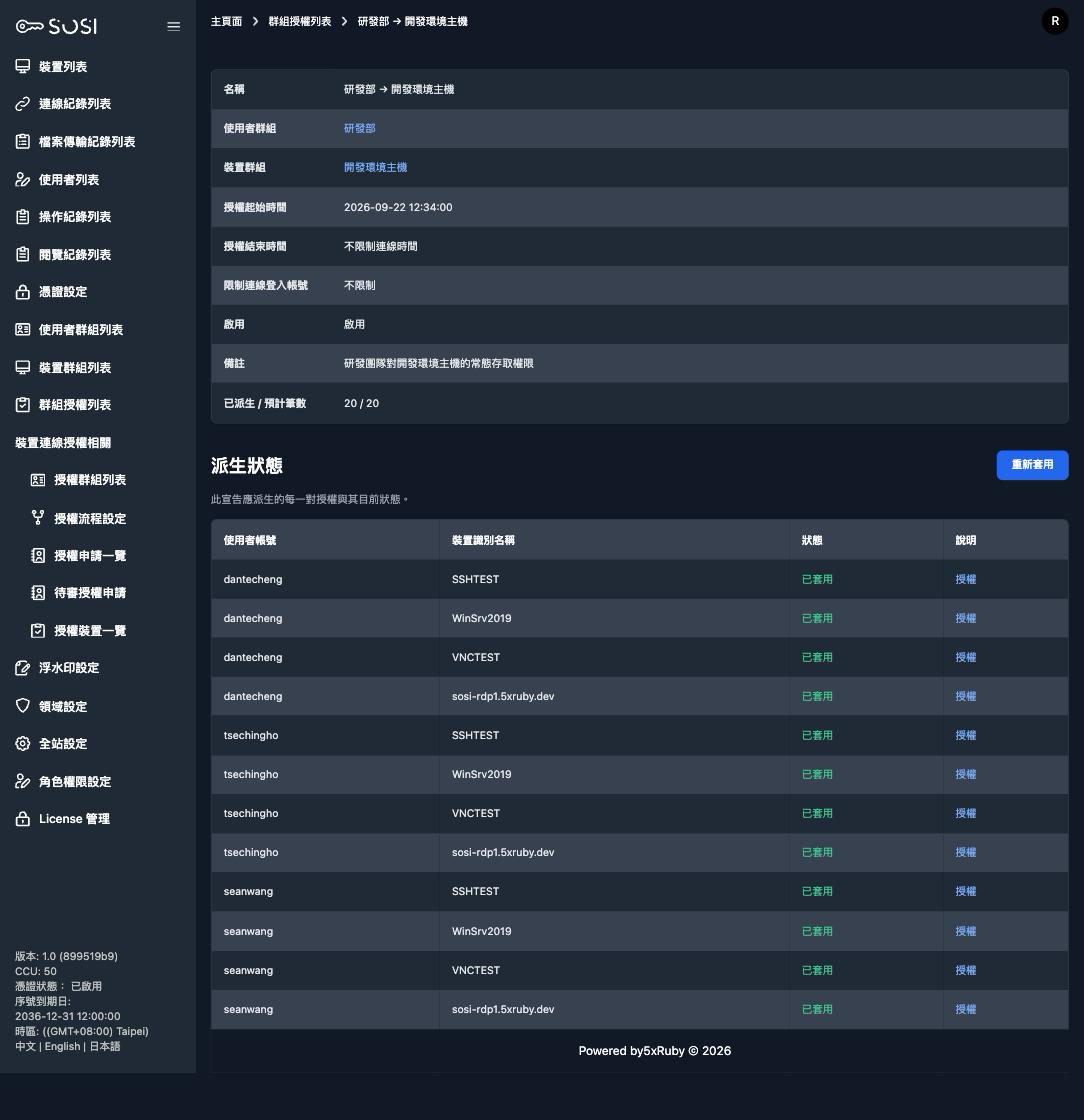
Task: Click the shield icon beside 領域設定
Action: (x=23, y=706)
